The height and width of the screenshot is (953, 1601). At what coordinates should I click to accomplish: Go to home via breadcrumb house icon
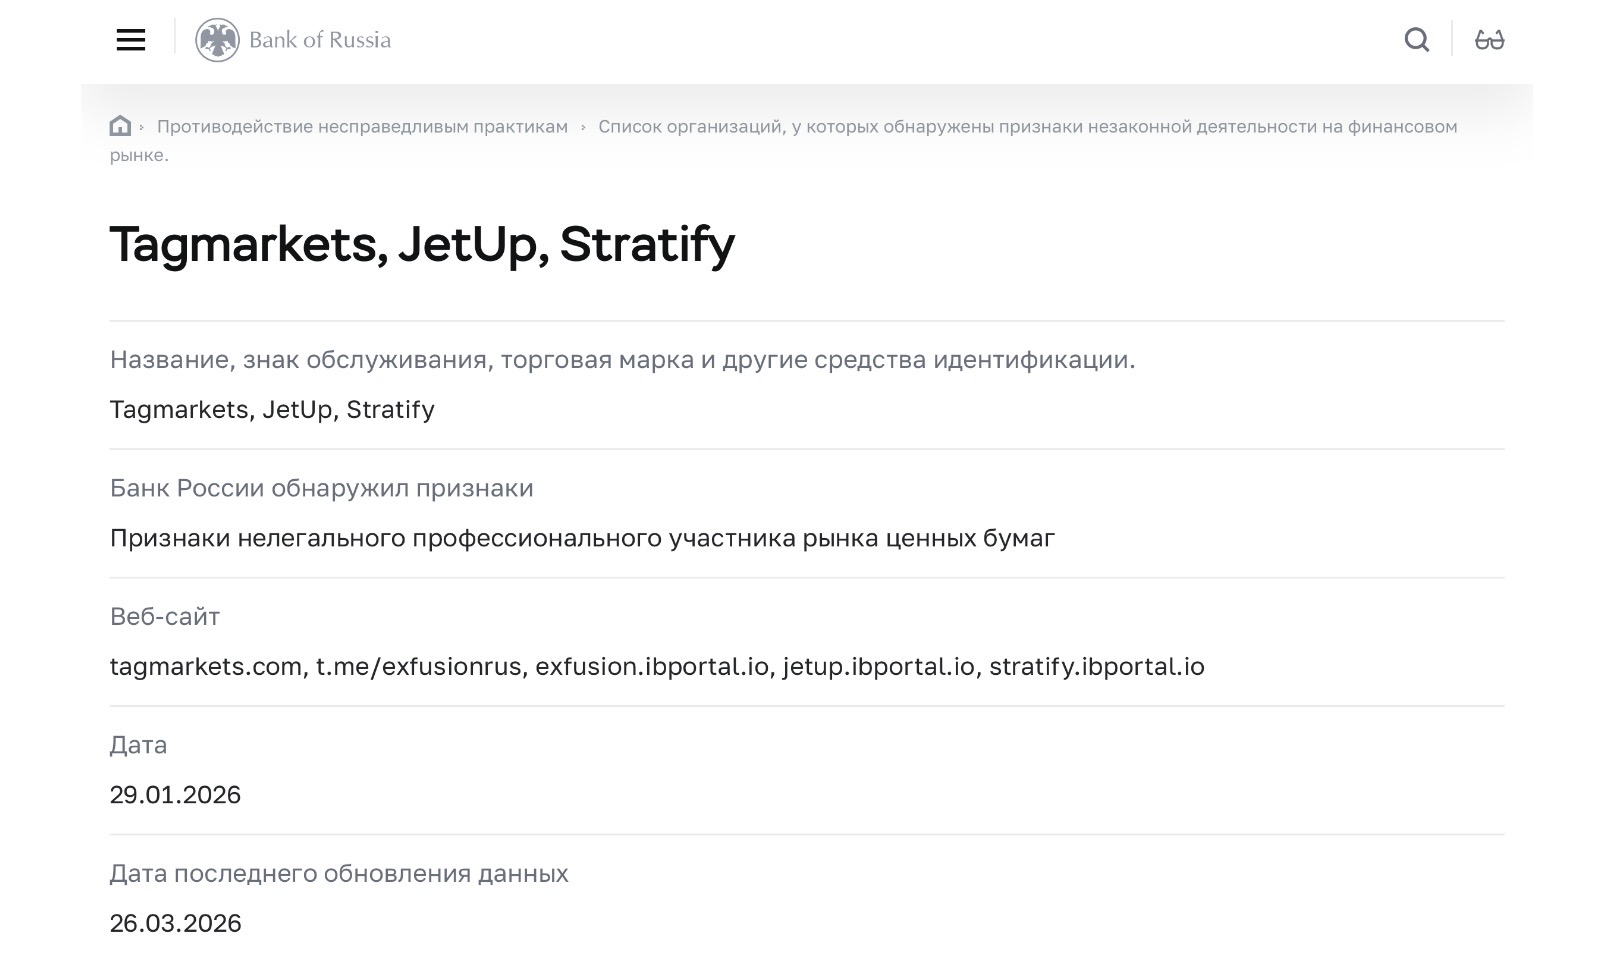click(x=120, y=126)
